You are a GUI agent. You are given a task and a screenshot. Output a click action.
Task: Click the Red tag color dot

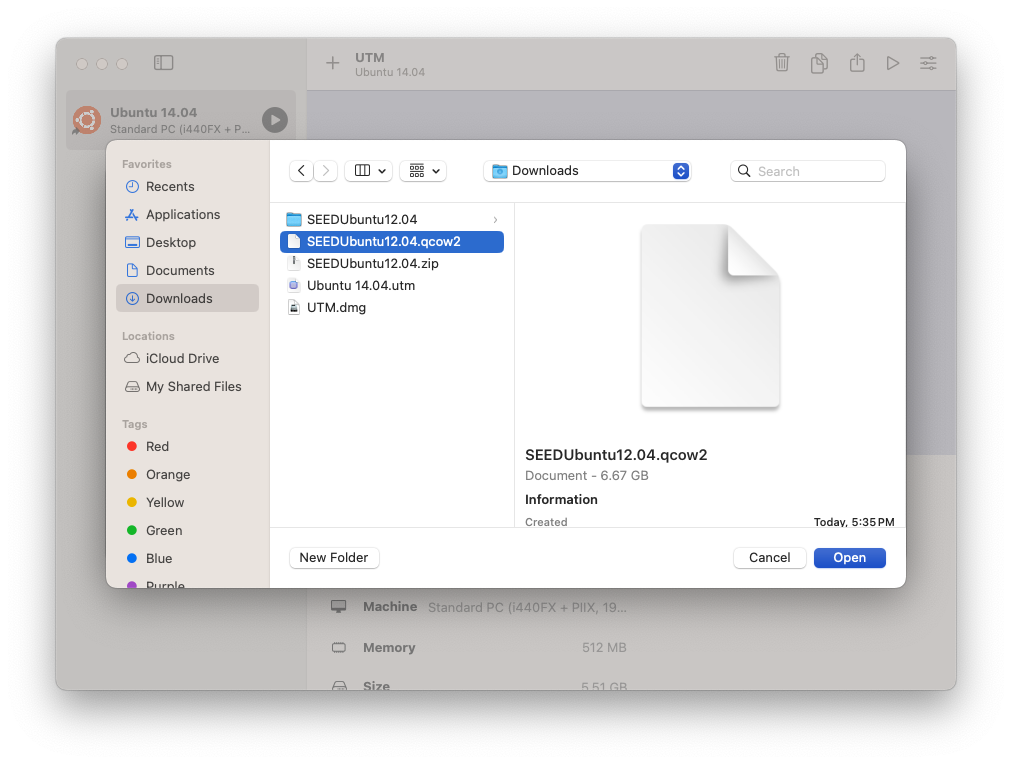click(132, 447)
